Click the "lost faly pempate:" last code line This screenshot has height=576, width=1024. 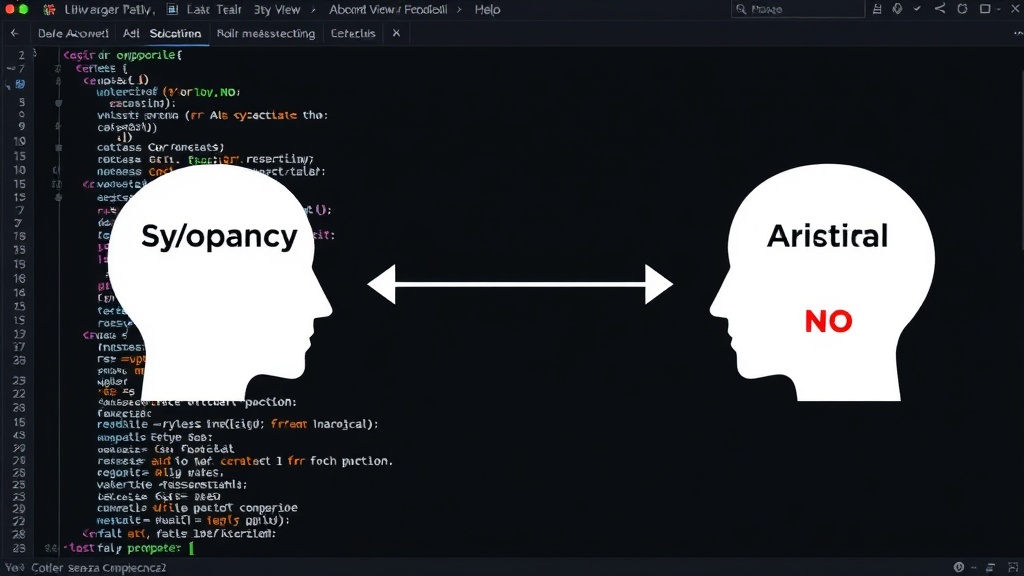coord(122,549)
